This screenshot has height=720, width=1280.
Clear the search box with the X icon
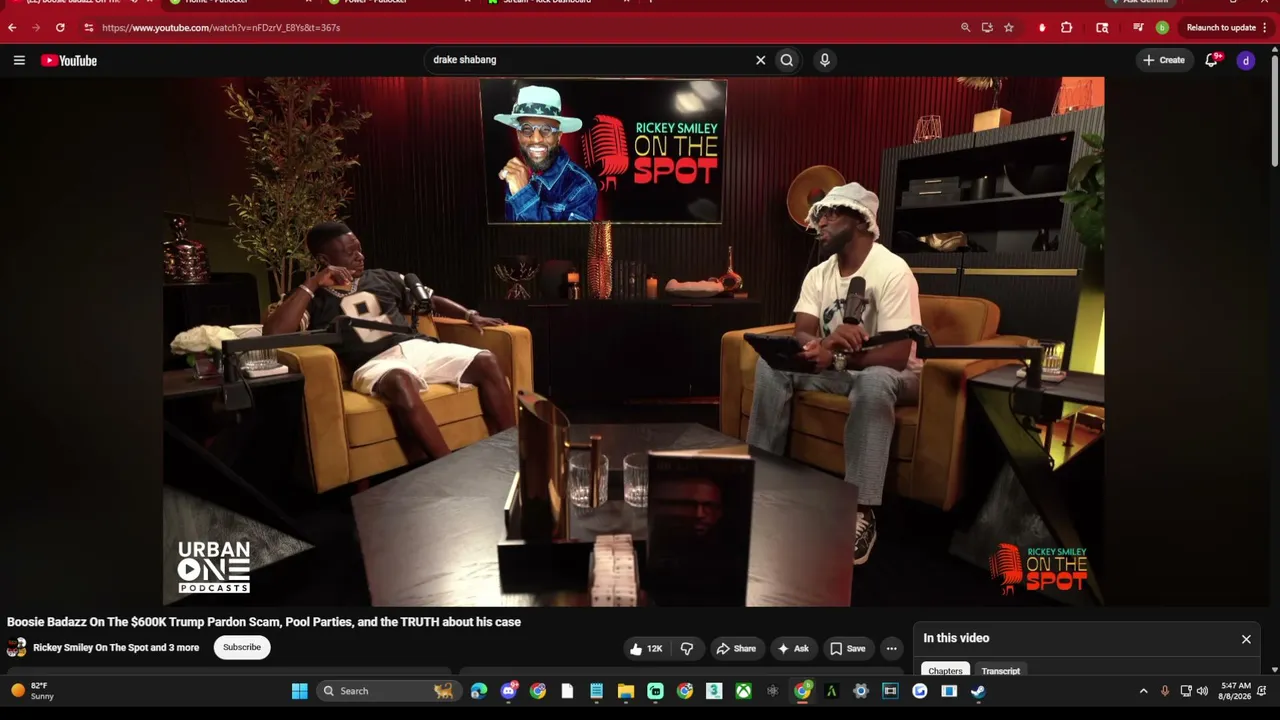pos(760,60)
